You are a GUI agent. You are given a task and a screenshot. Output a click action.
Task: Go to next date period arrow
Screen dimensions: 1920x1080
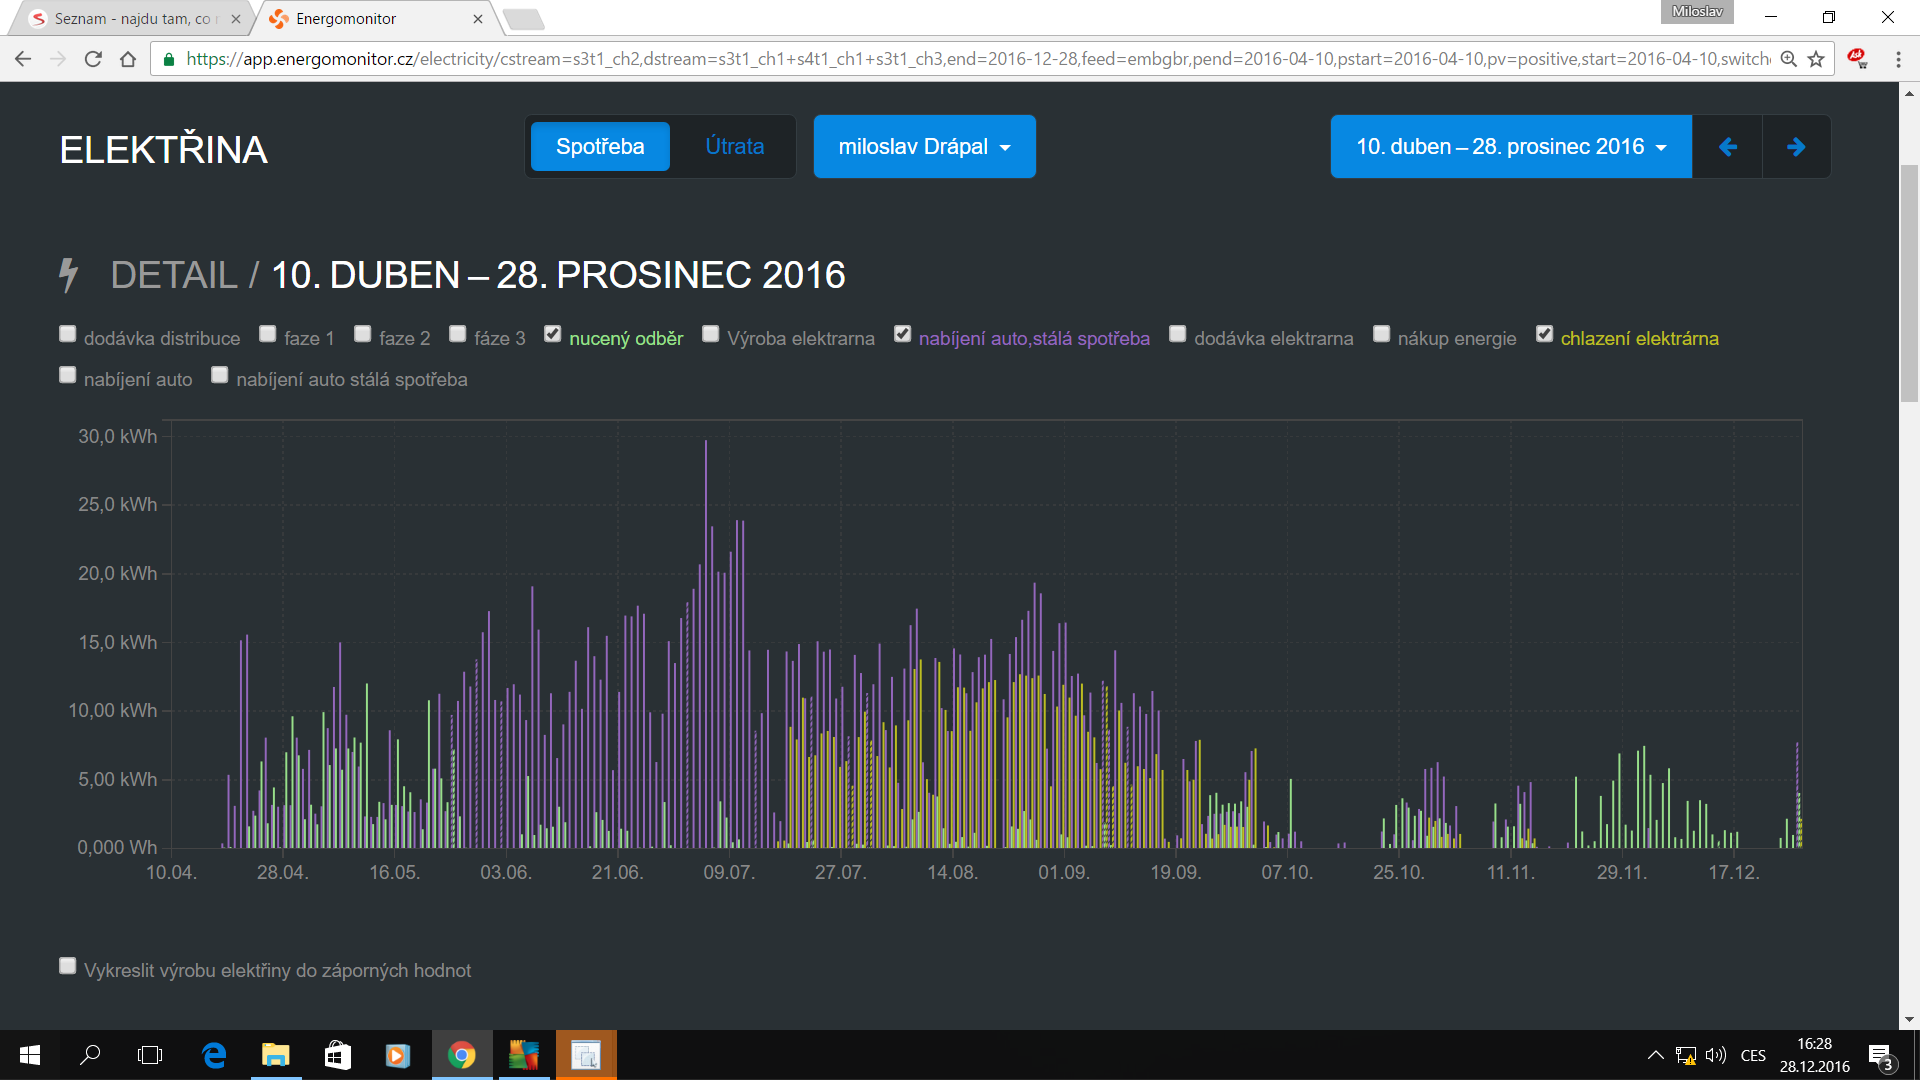coord(1796,147)
